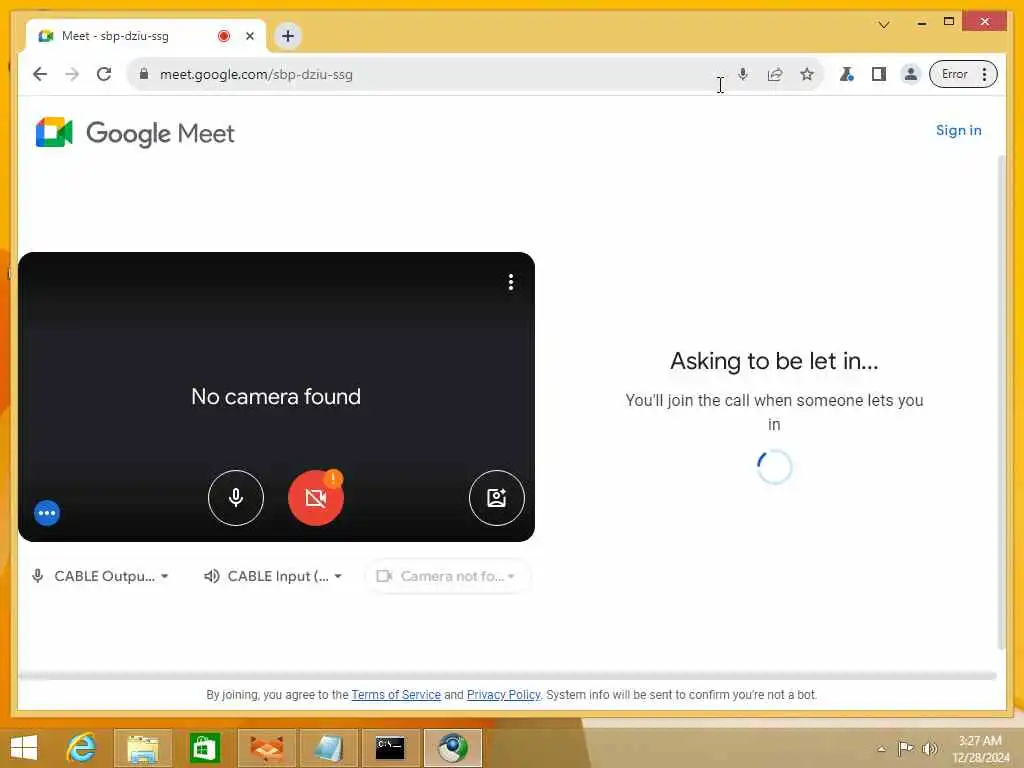
Task: Open the Windows Start button
Action: click(x=24, y=748)
